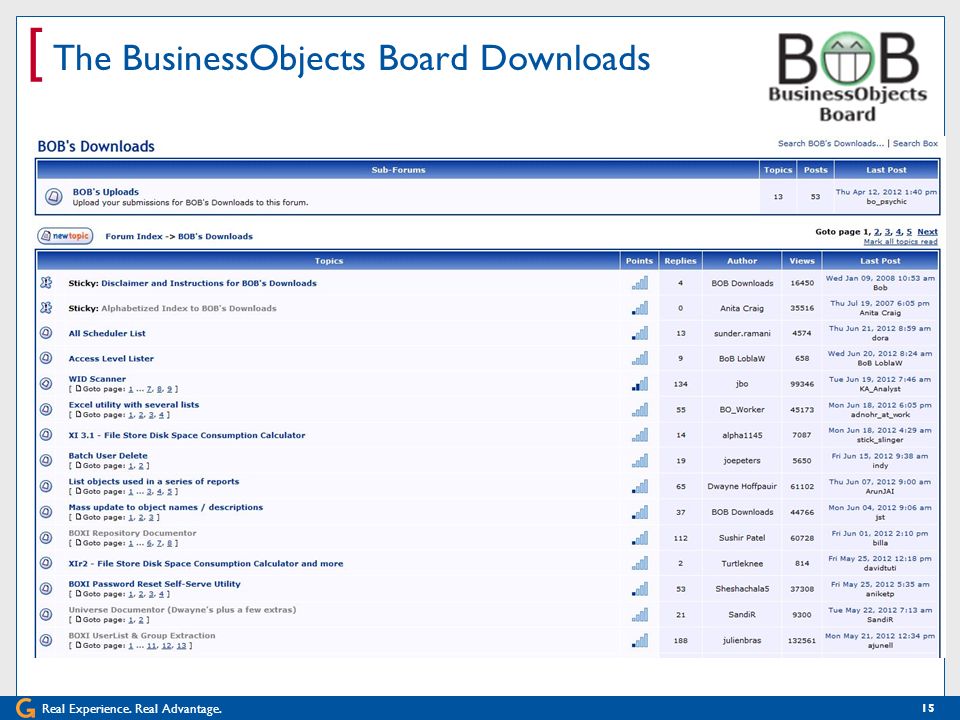Click the BusinessObjects Board logo

point(848,77)
